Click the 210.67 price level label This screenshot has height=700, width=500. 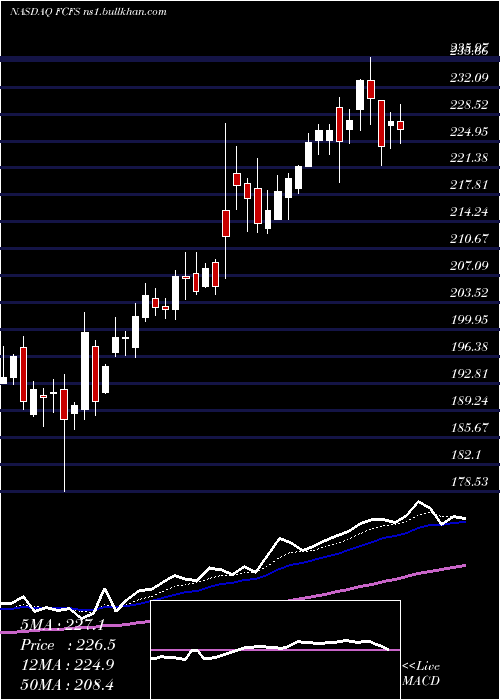pyautogui.click(x=469, y=239)
